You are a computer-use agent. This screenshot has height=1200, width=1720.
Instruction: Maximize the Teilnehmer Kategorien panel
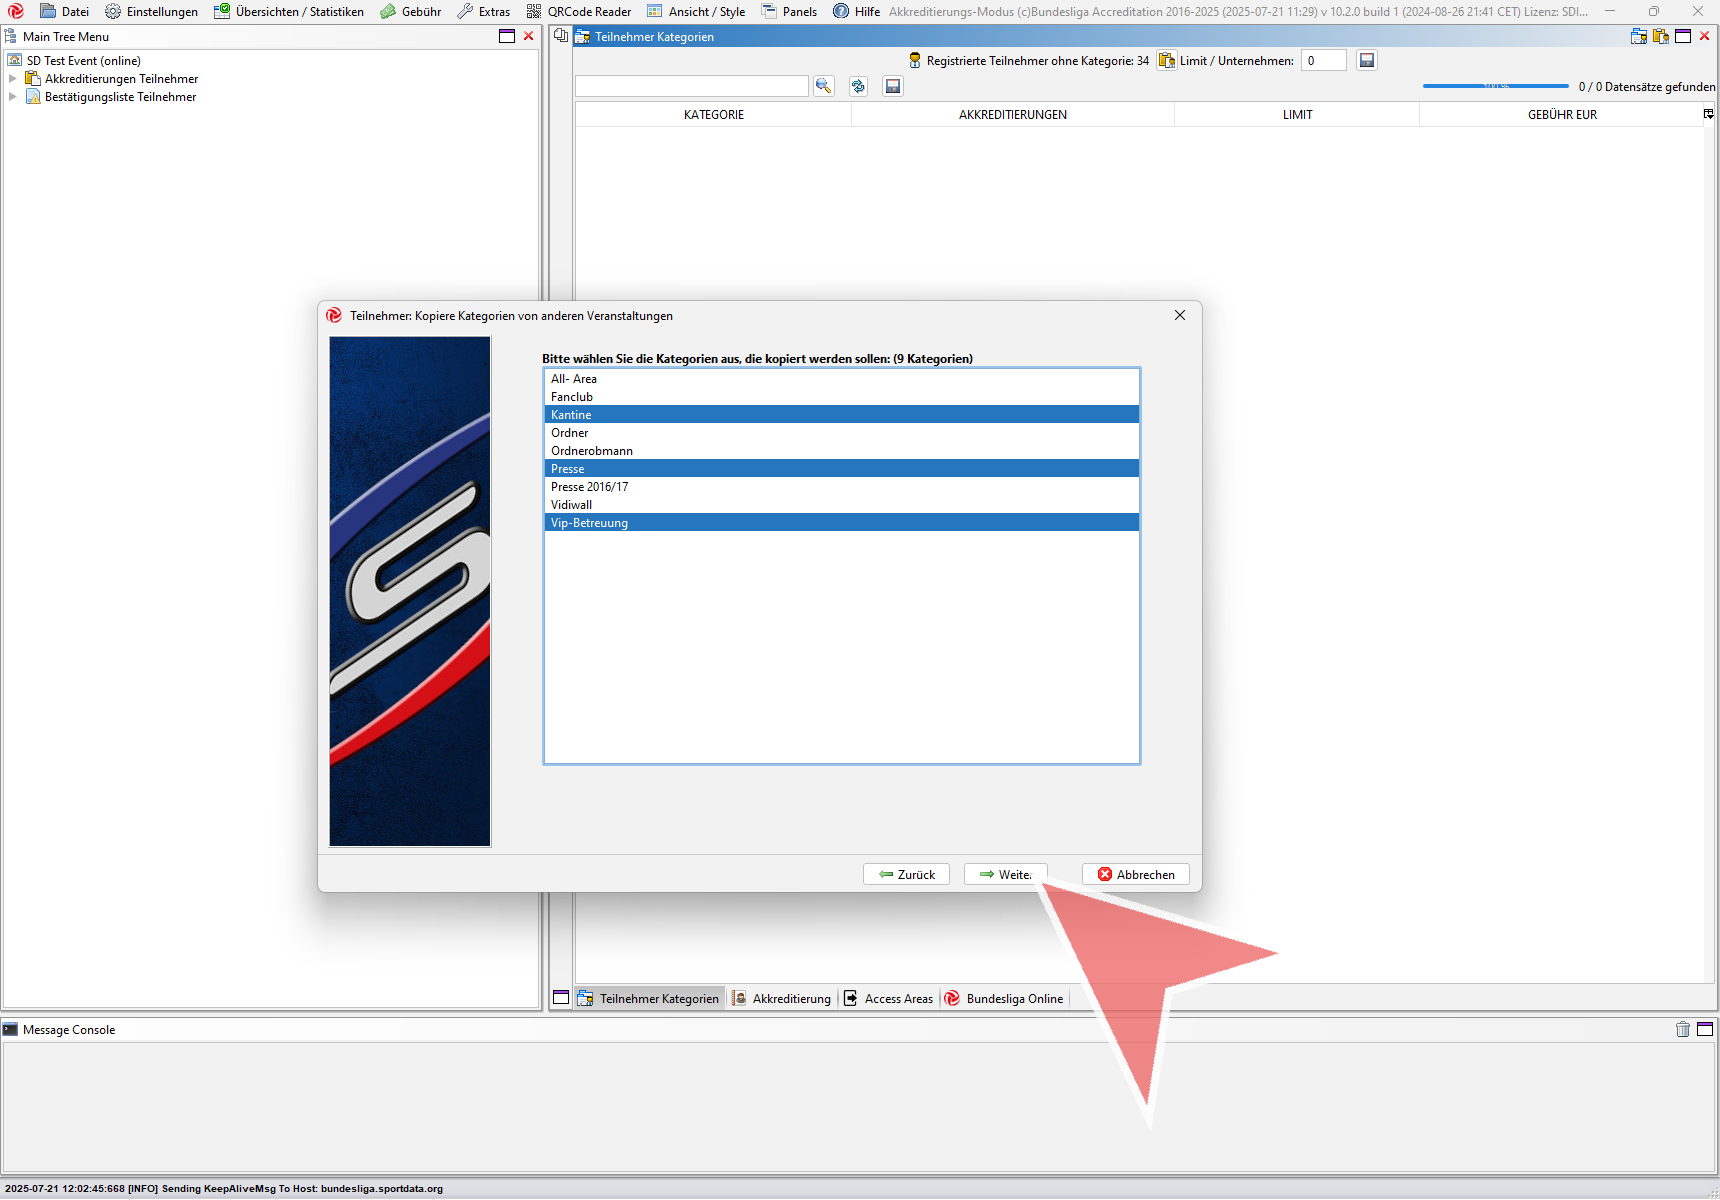click(x=1683, y=36)
